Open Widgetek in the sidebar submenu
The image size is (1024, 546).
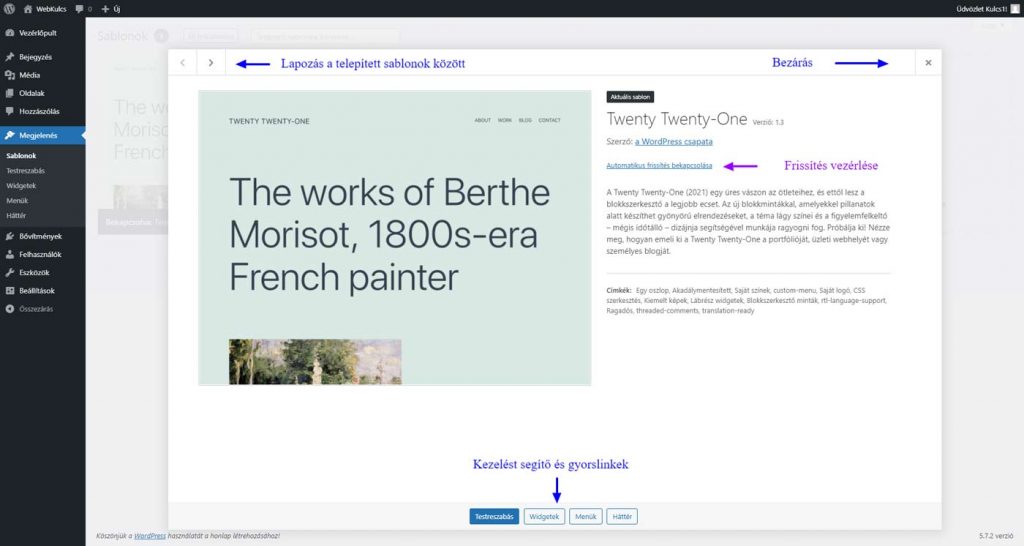click(21, 185)
